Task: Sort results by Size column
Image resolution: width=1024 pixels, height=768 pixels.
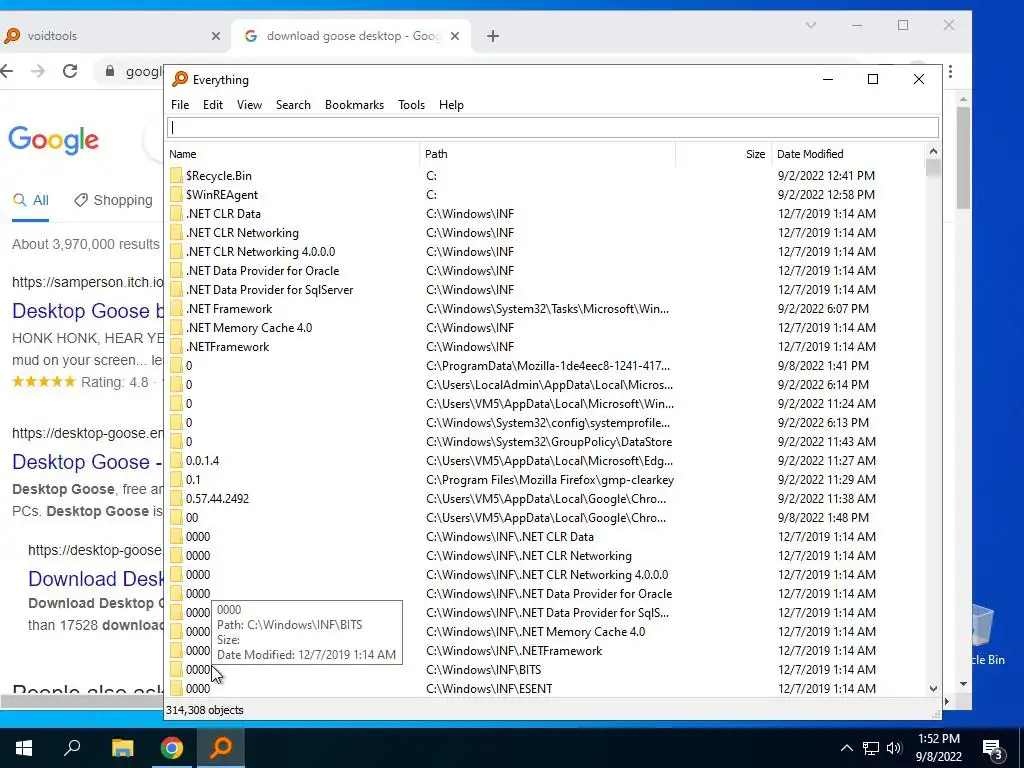Action: click(724, 154)
